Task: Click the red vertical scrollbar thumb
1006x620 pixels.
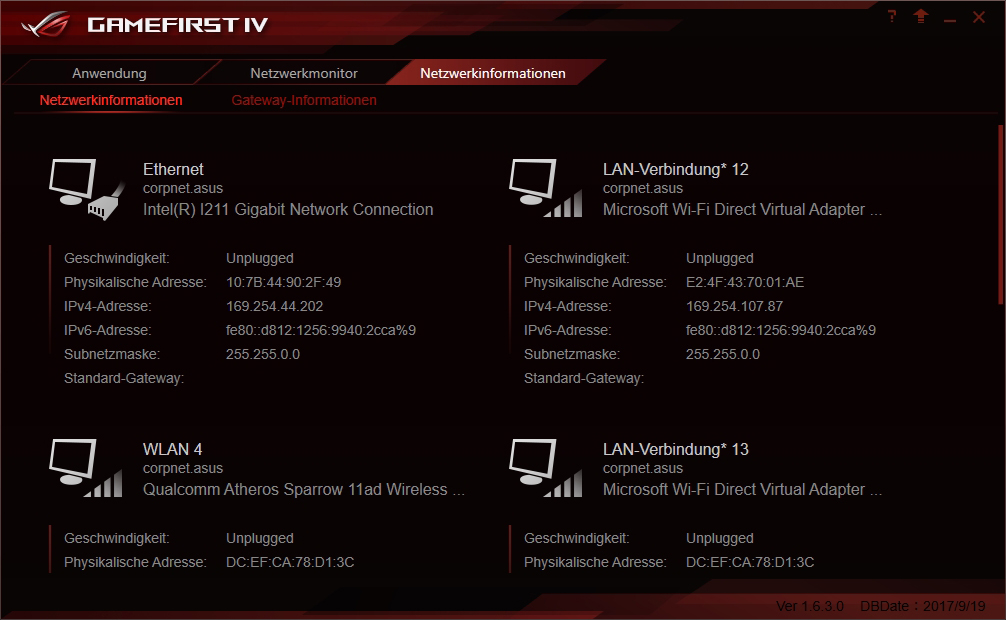Action: 1001,214
